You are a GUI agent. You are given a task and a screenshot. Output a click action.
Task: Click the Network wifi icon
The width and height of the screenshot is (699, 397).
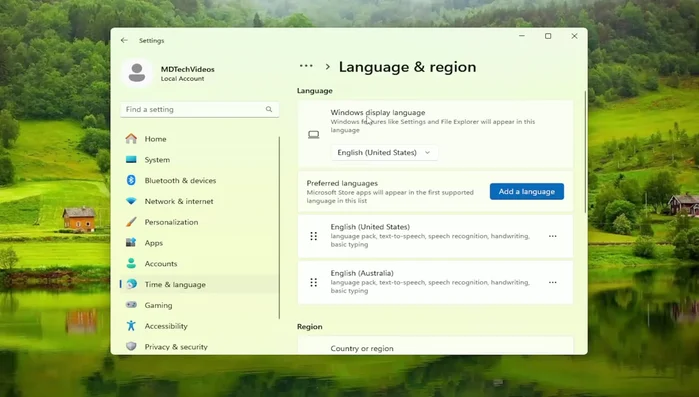[x=131, y=201]
